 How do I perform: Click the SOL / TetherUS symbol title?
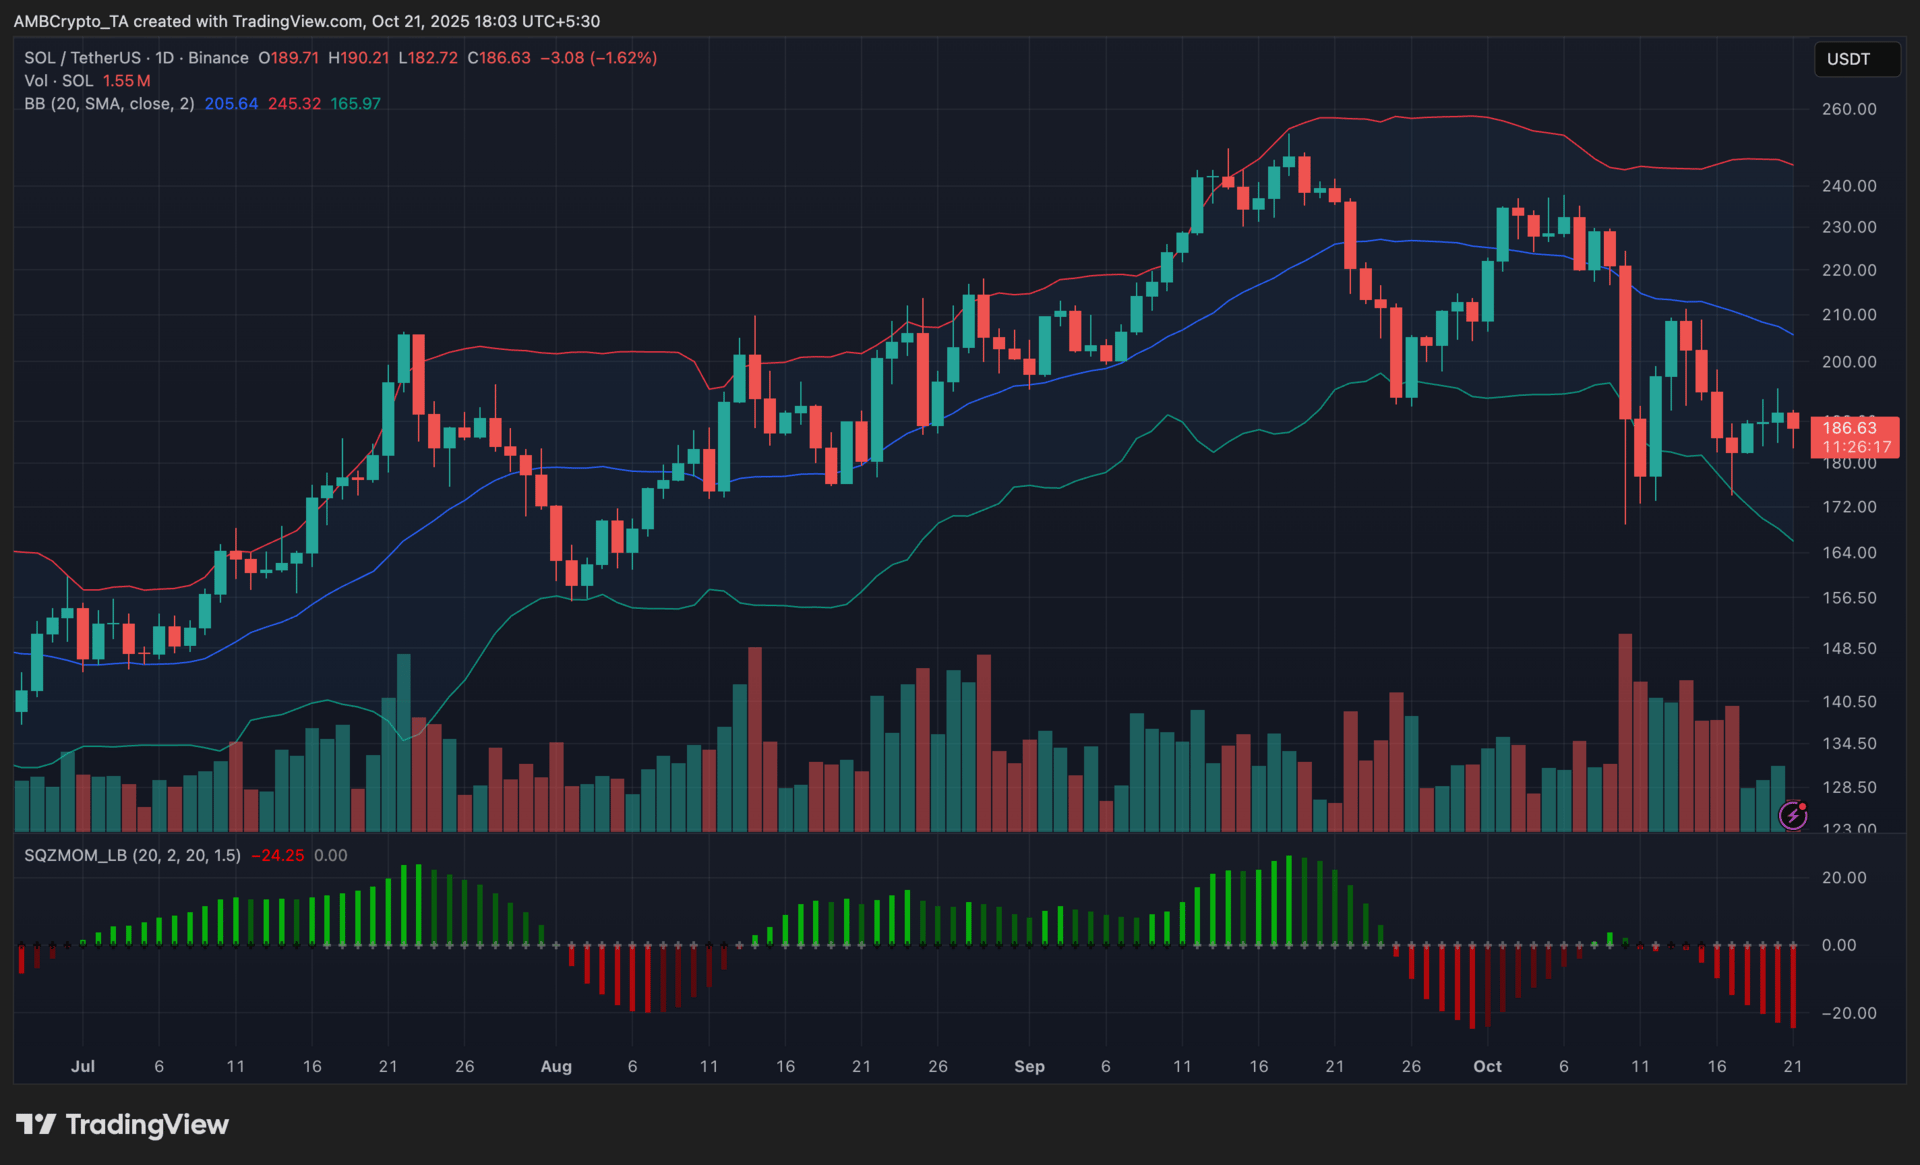pyautogui.click(x=83, y=58)
